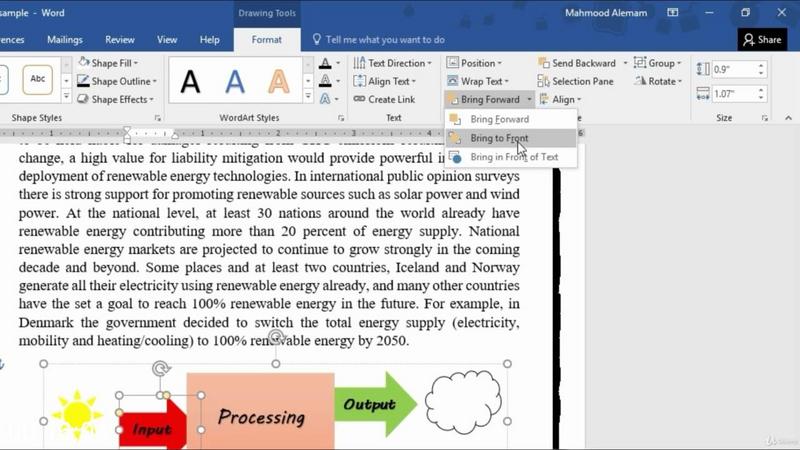Open Shape Outline options
800x450 pixels.
117,81
